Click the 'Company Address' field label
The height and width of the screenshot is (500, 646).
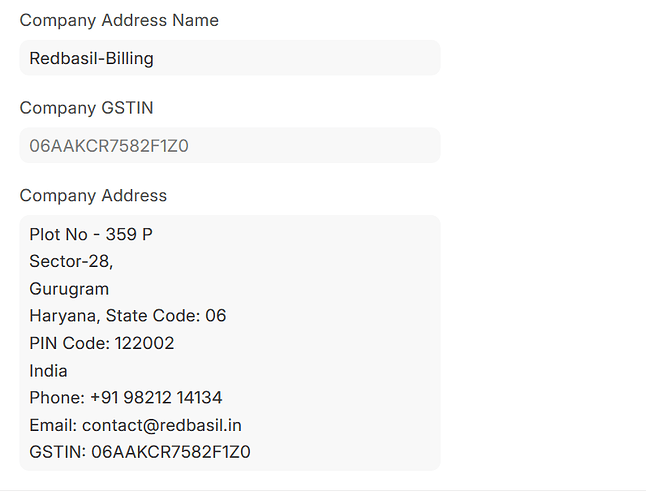[93, 195]
